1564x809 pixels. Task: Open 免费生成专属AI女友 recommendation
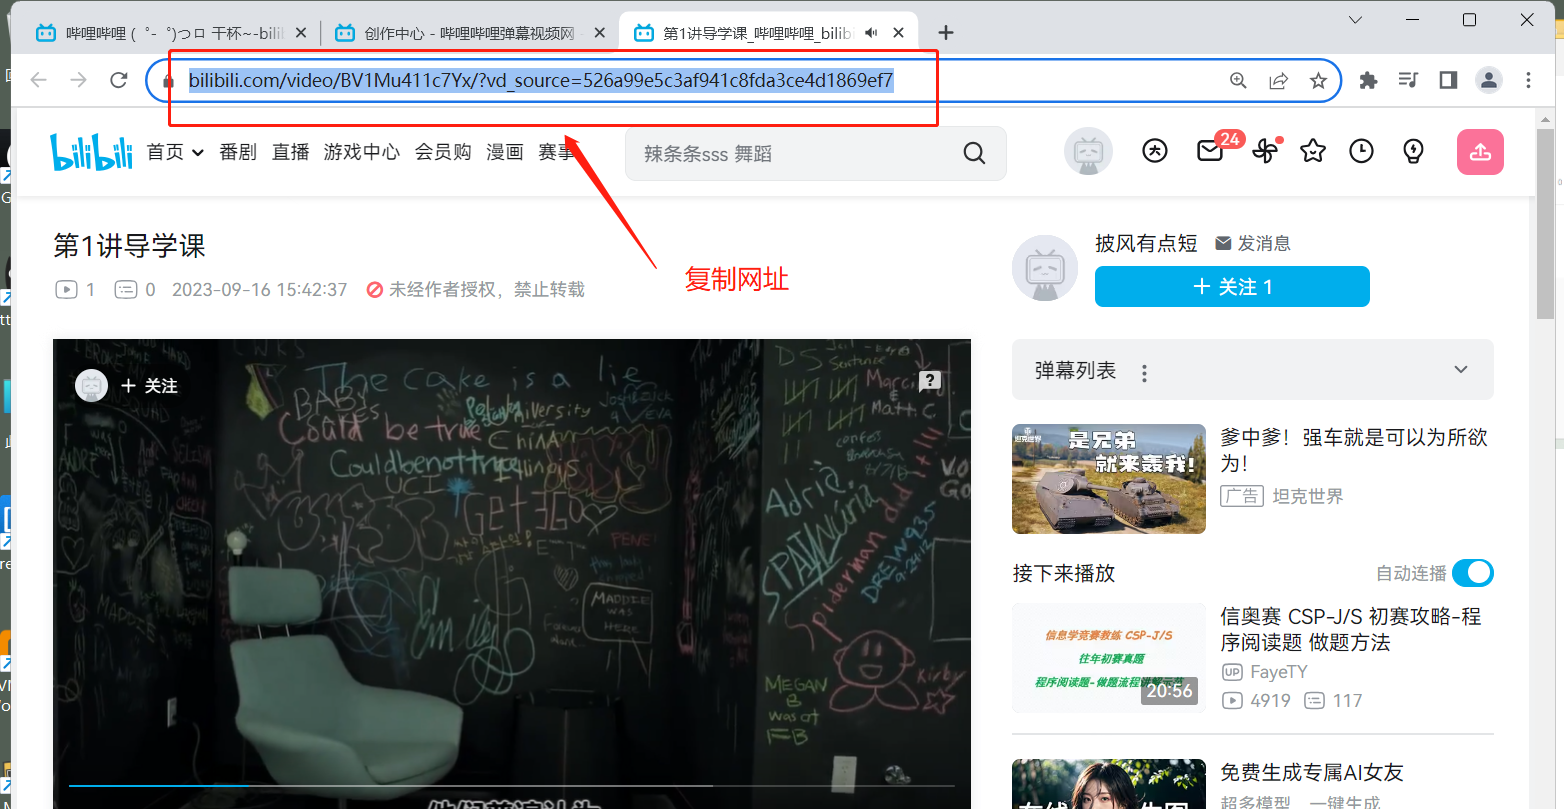click(1312, 772)
